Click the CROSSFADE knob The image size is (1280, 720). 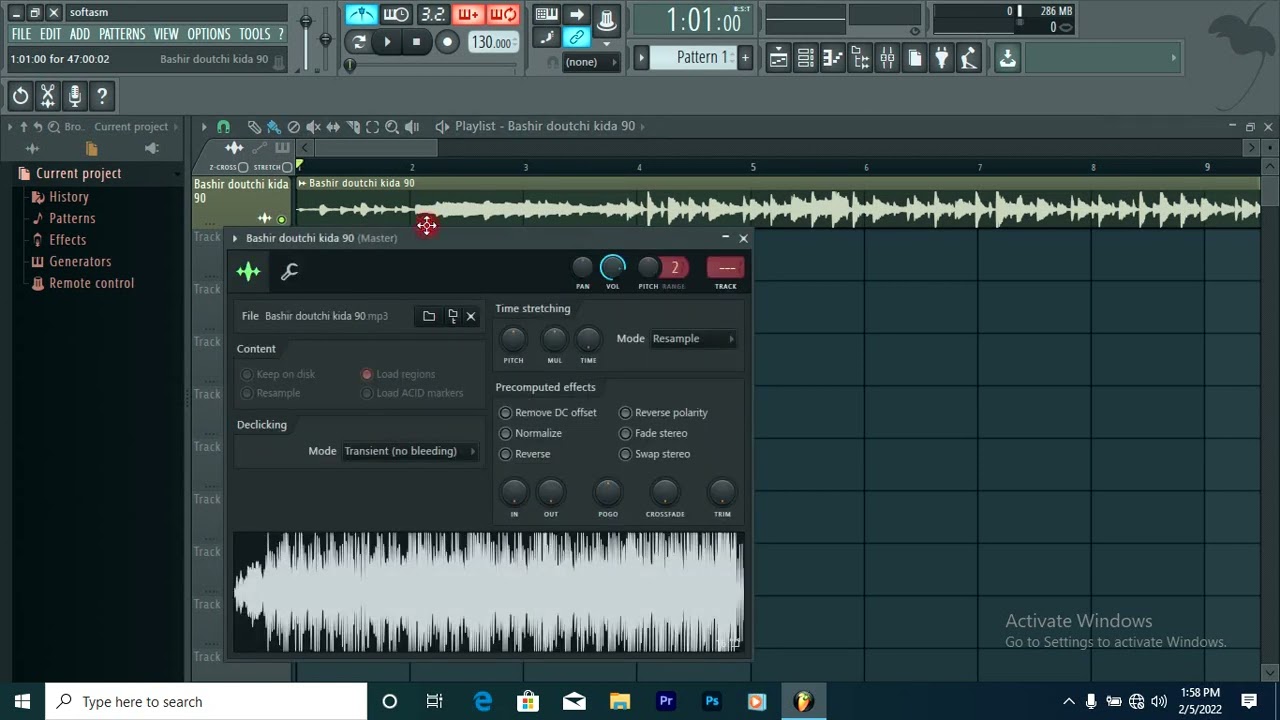[665, 492]
